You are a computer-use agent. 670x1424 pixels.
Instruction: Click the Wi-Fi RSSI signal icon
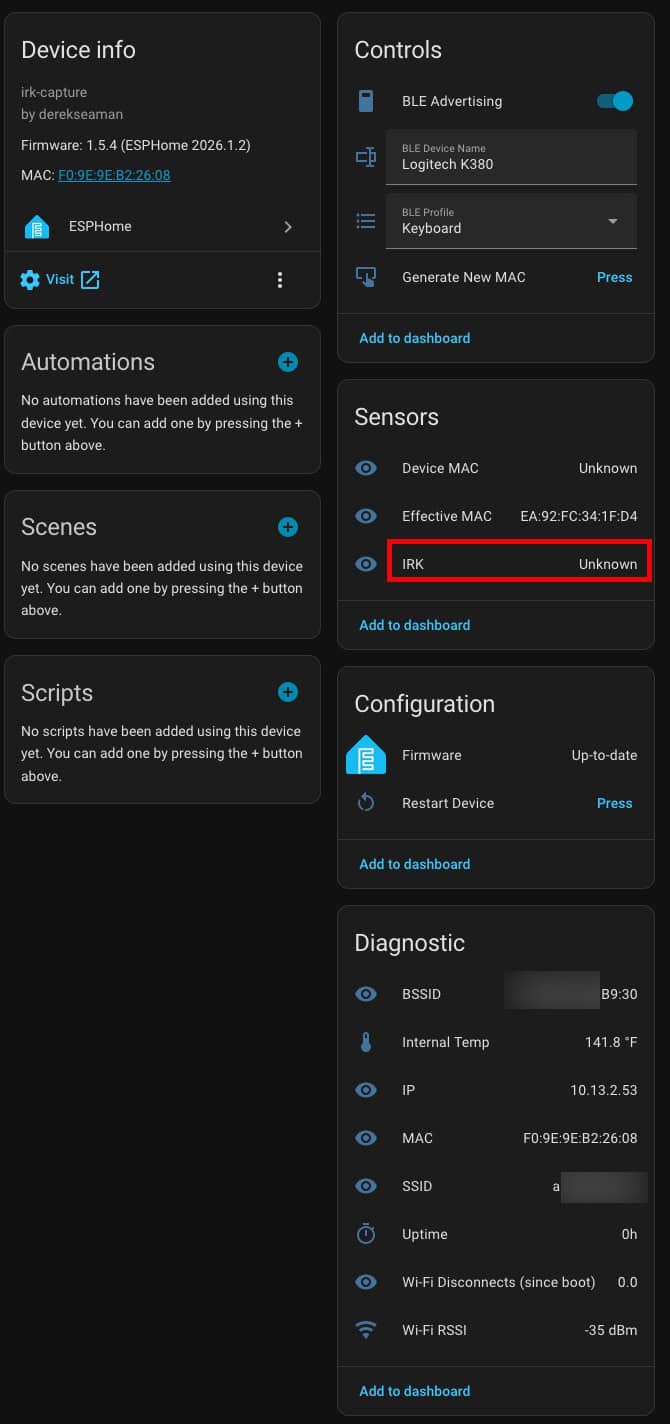click(x=366, y=1330)
